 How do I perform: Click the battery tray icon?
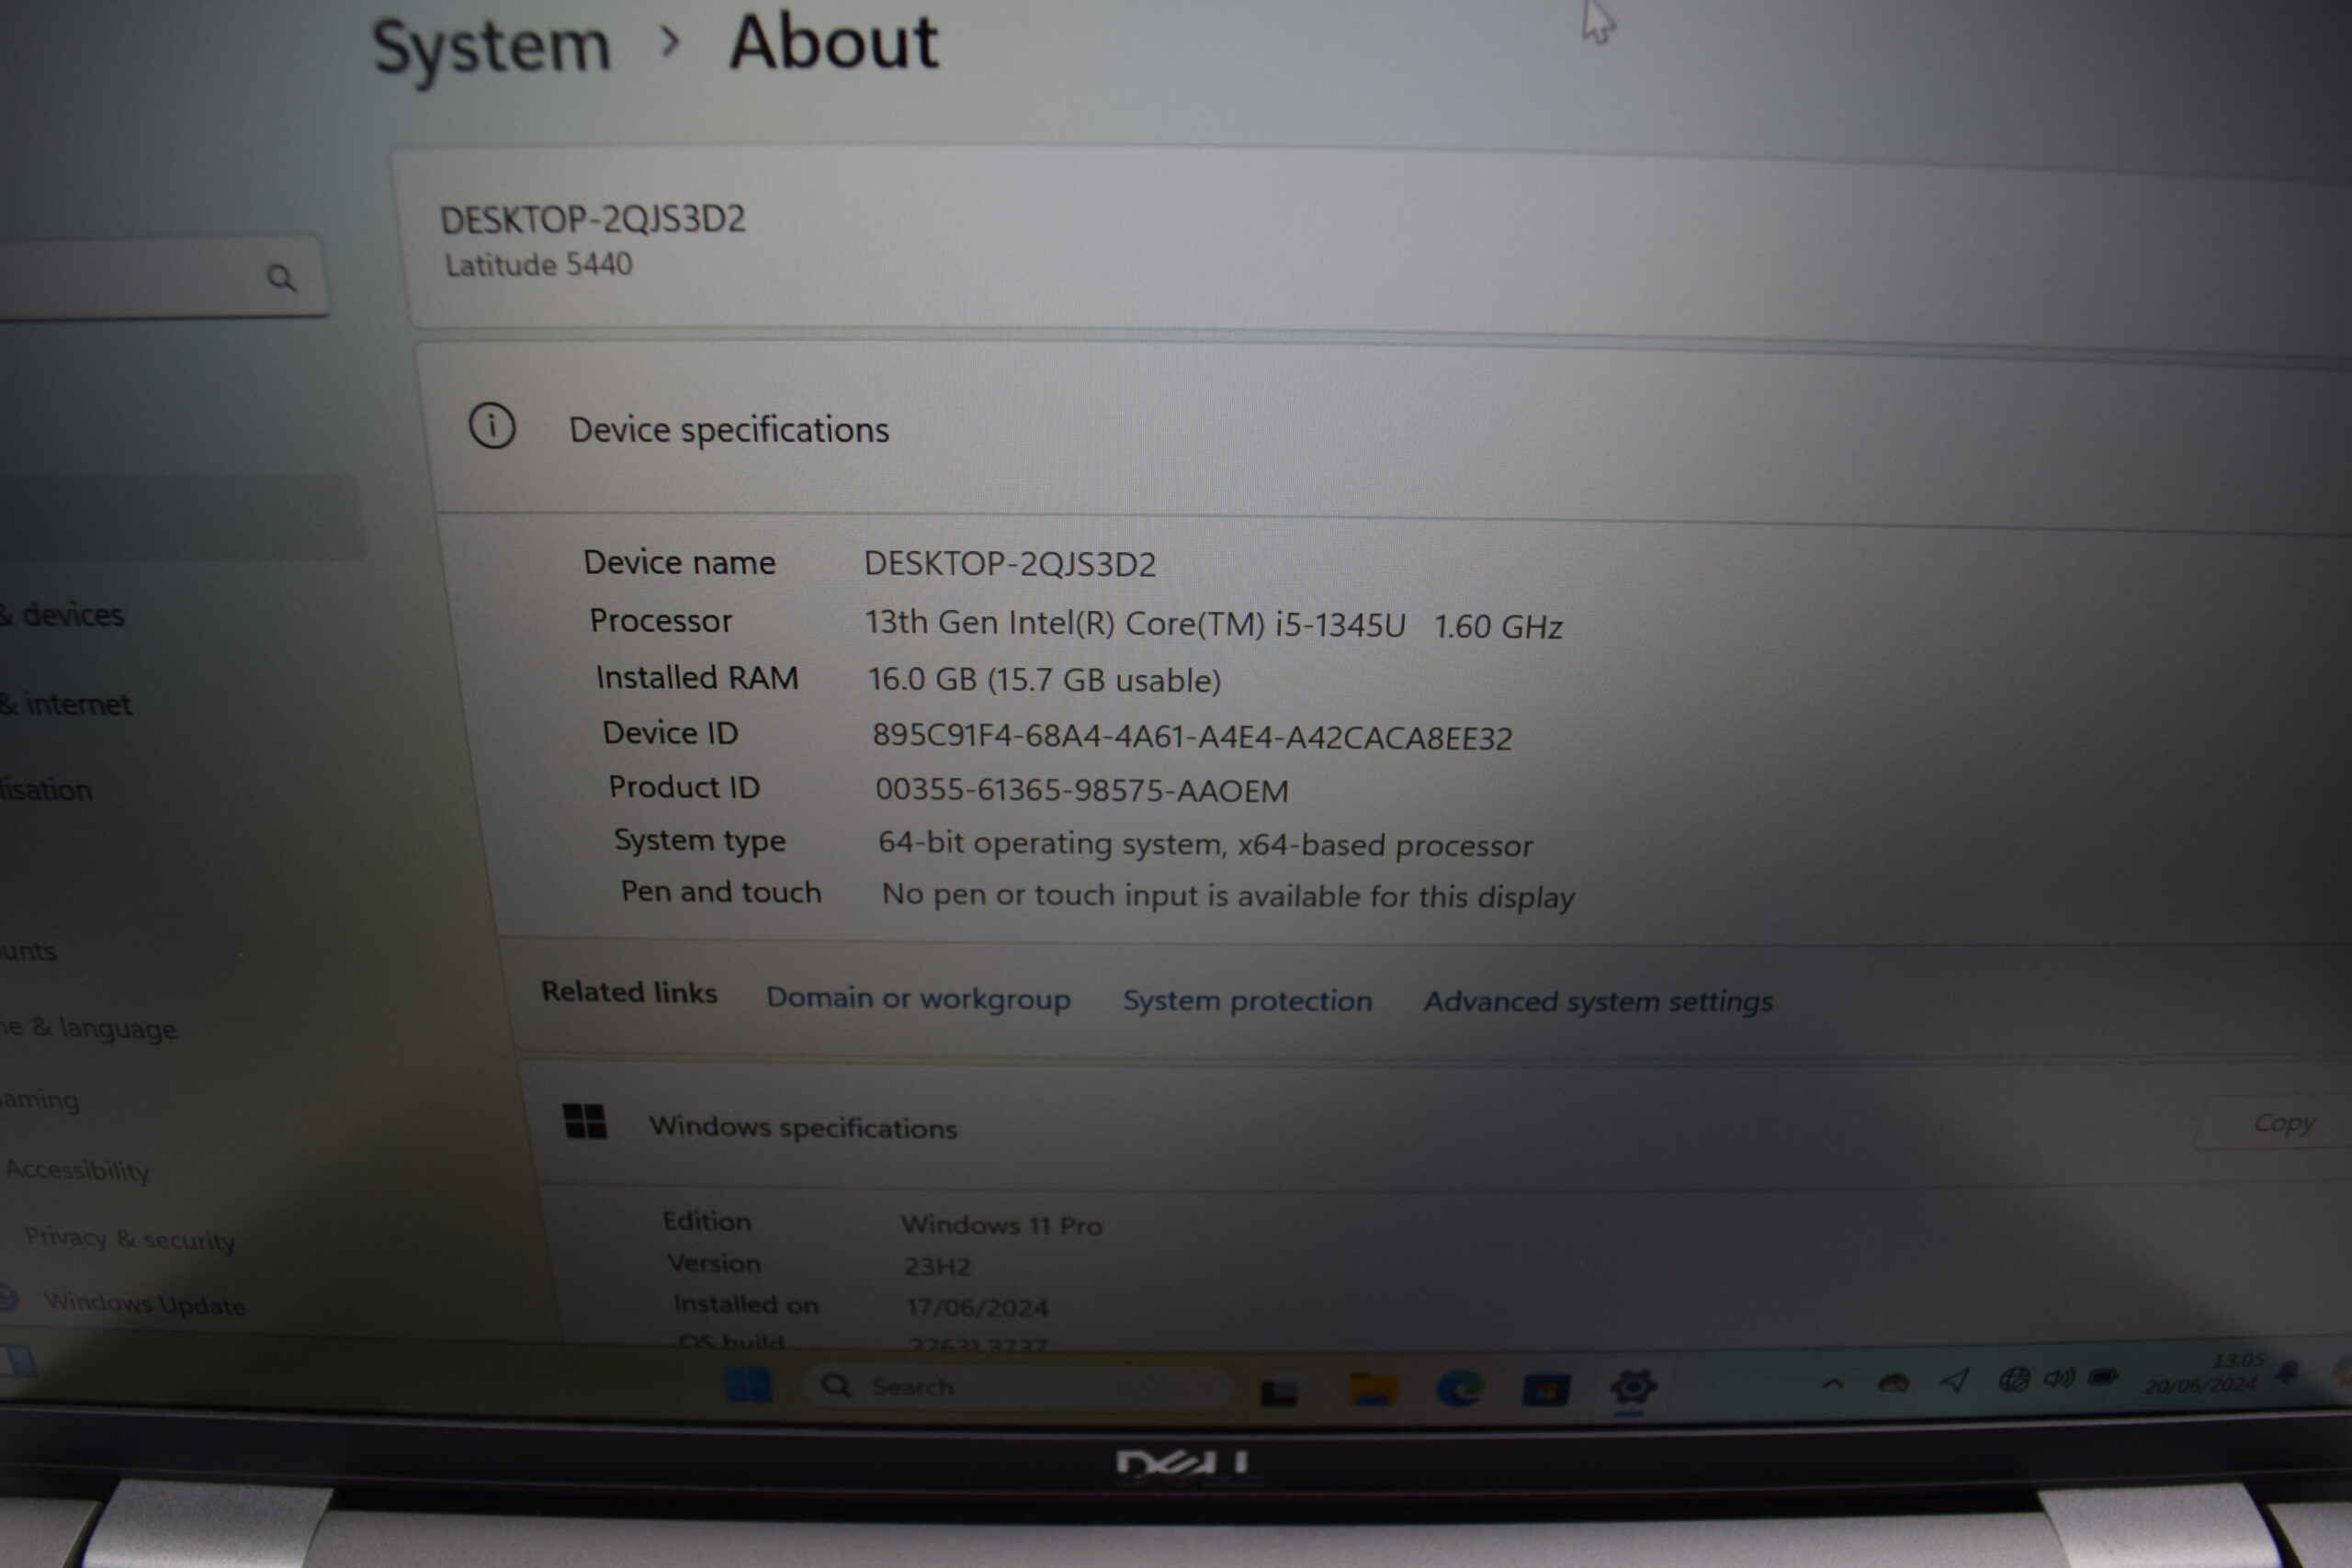2103,1378
